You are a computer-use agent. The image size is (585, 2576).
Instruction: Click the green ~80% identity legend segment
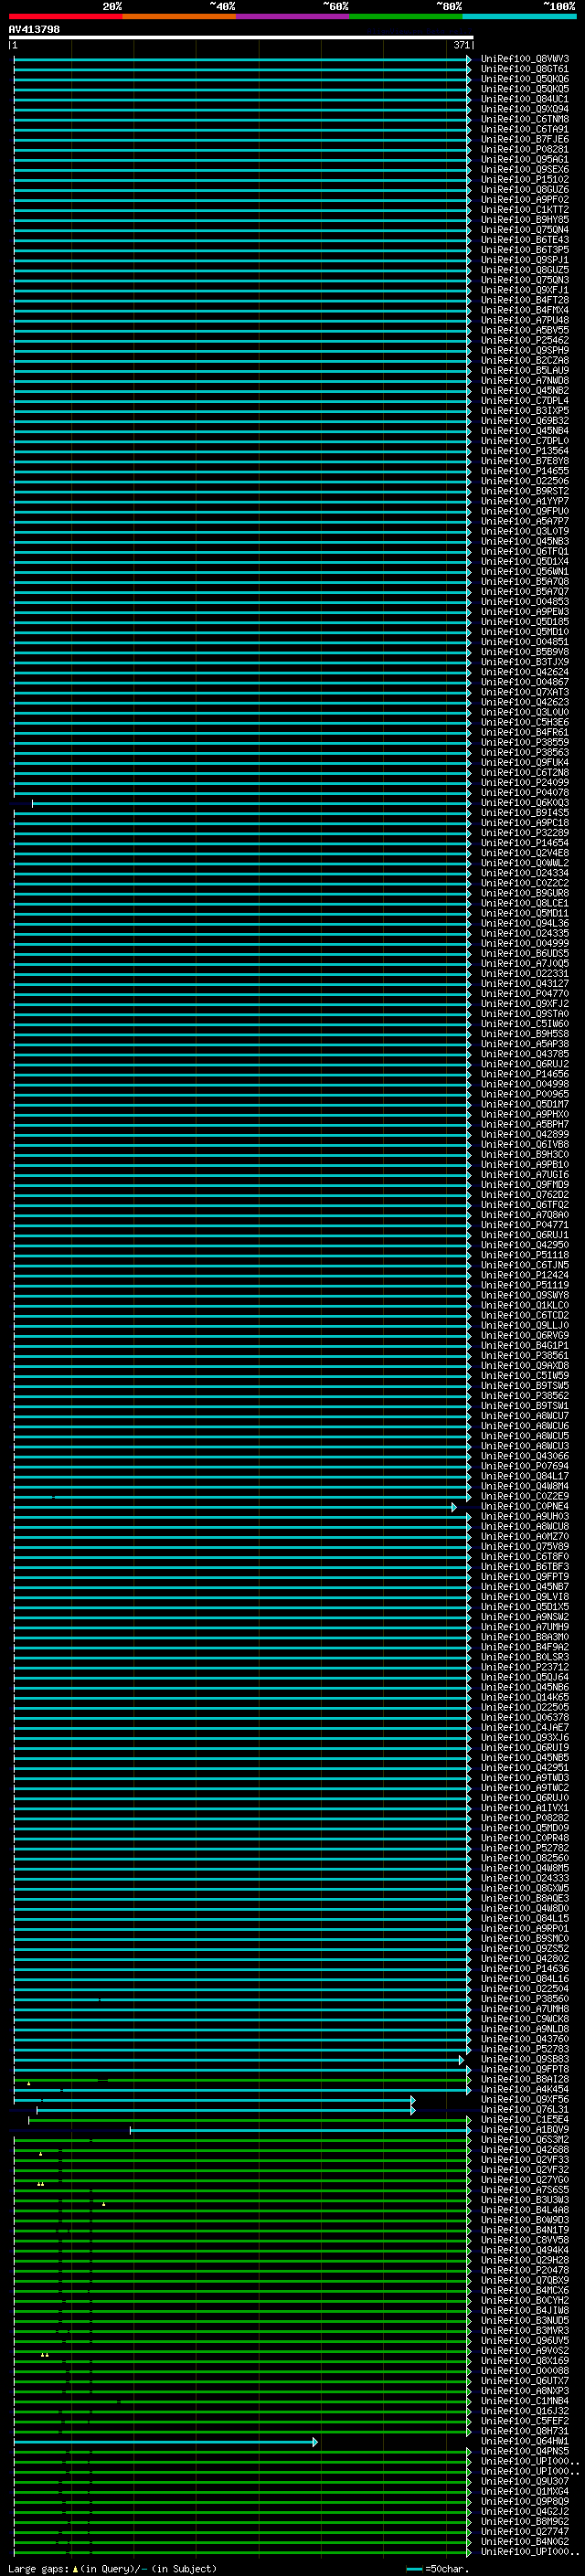tap(406, 16)
